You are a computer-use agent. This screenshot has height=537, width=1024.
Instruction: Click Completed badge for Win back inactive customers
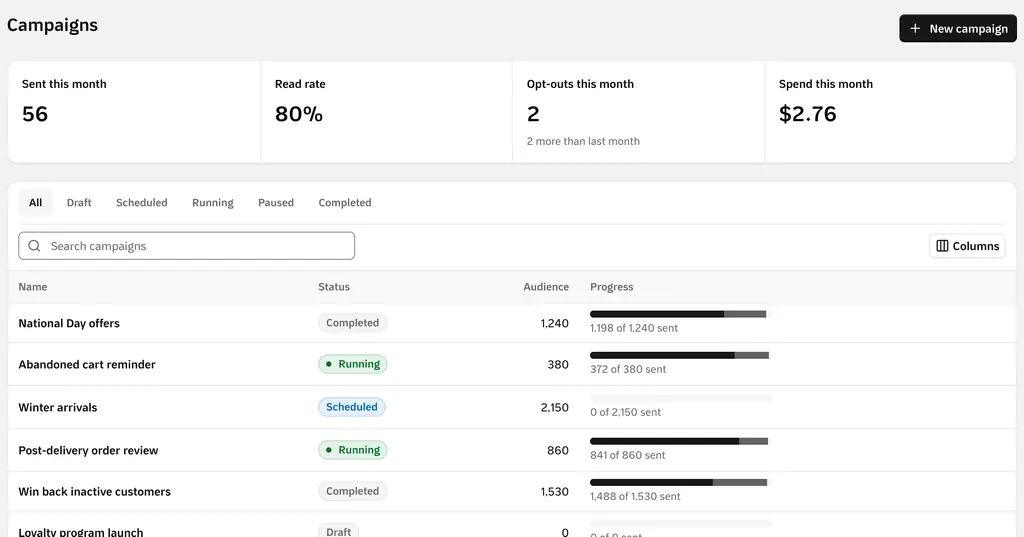(353, 491)
